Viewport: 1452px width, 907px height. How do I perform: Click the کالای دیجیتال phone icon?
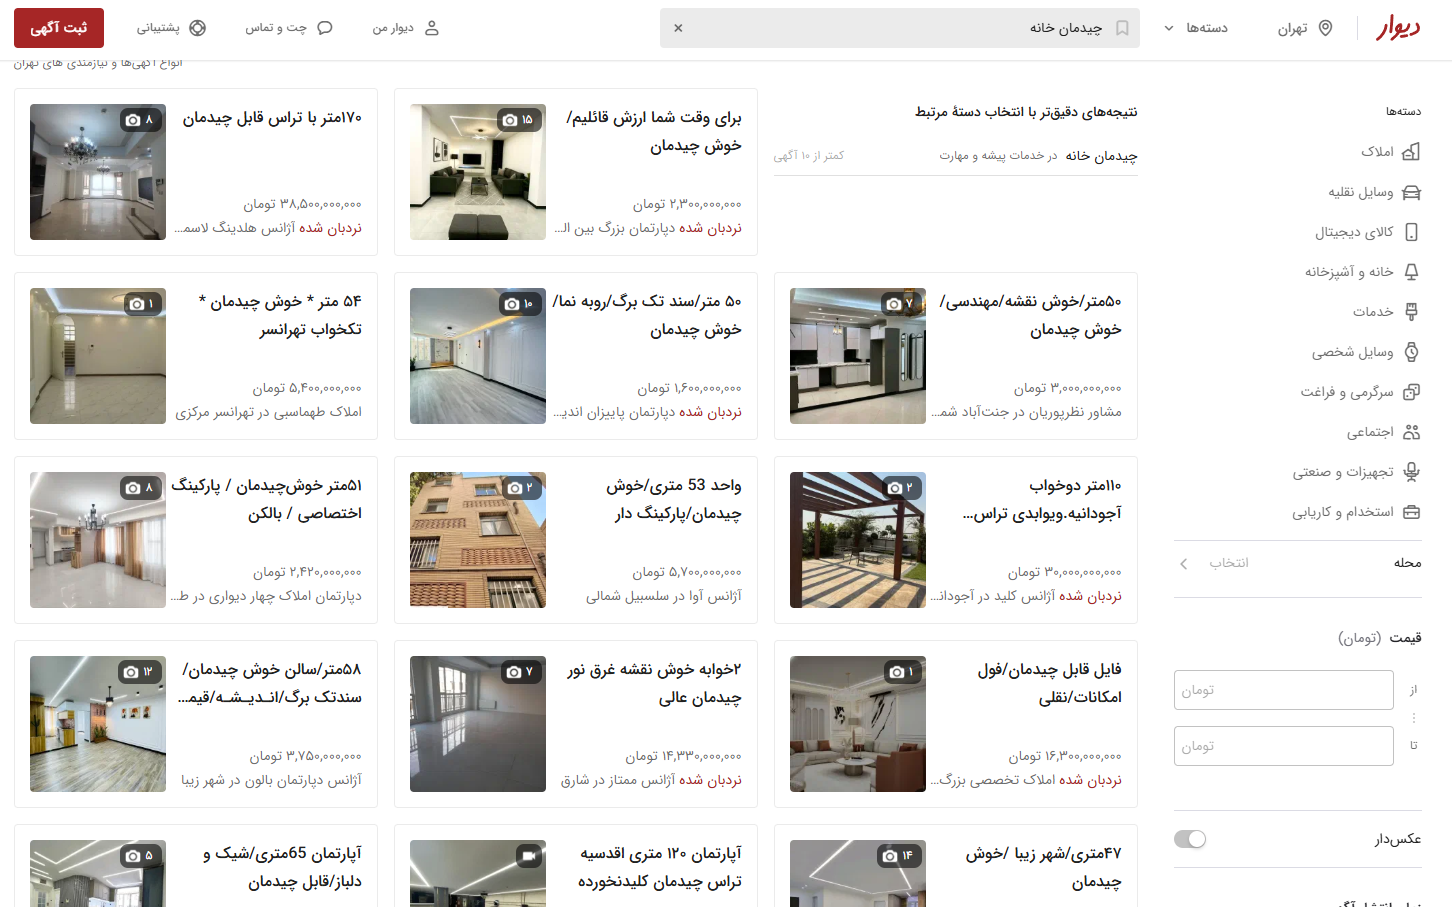click(1411, 232)
